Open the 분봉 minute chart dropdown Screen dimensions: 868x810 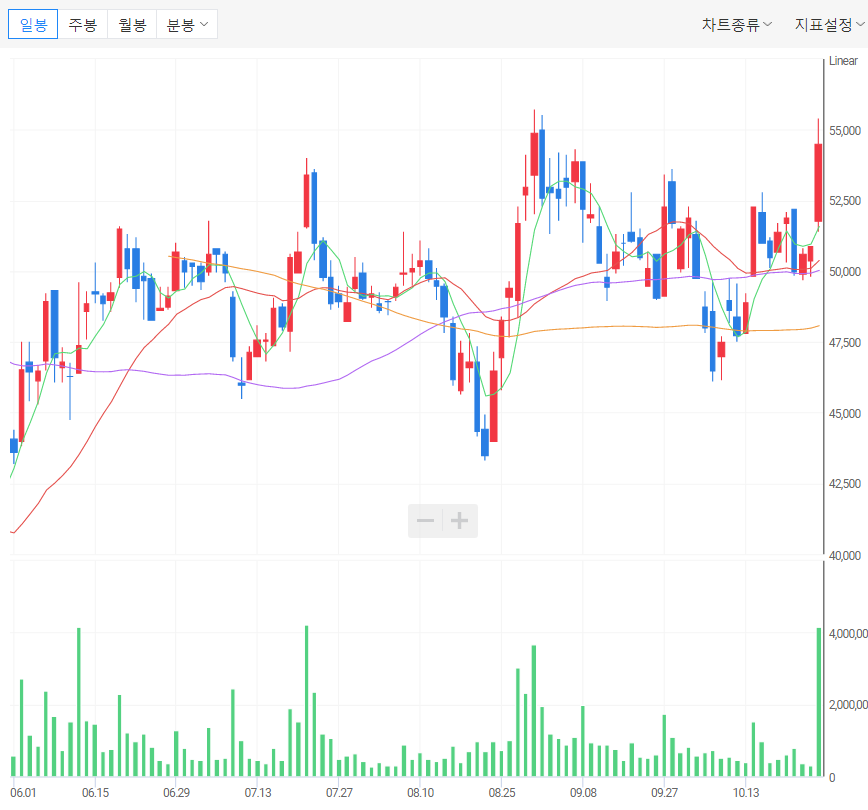[187, 24]
